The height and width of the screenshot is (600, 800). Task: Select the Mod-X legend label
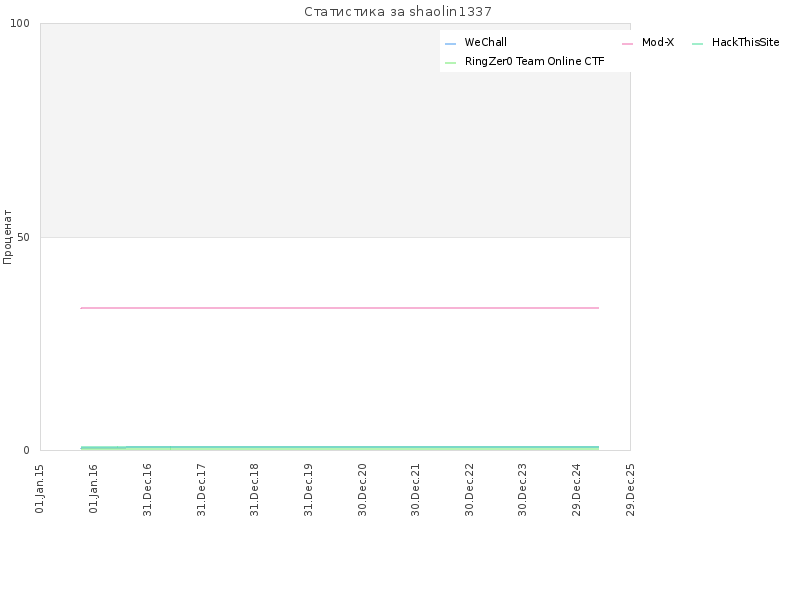pos(658,42)
